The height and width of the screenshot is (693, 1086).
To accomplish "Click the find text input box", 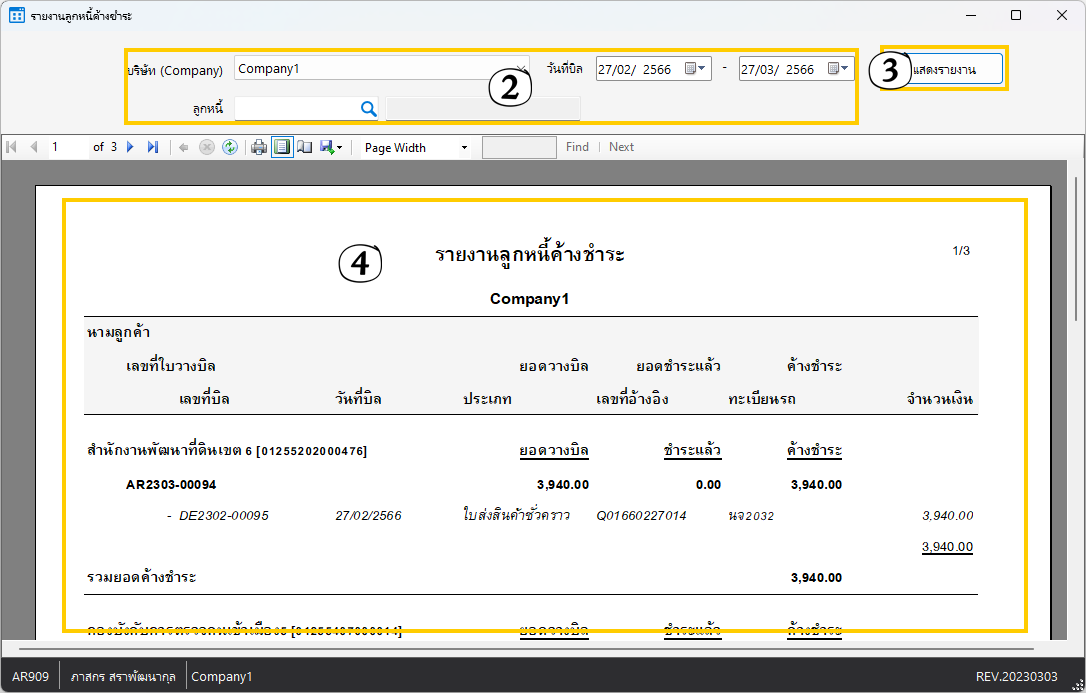I will pyautogui.click(x=519, y=147).
